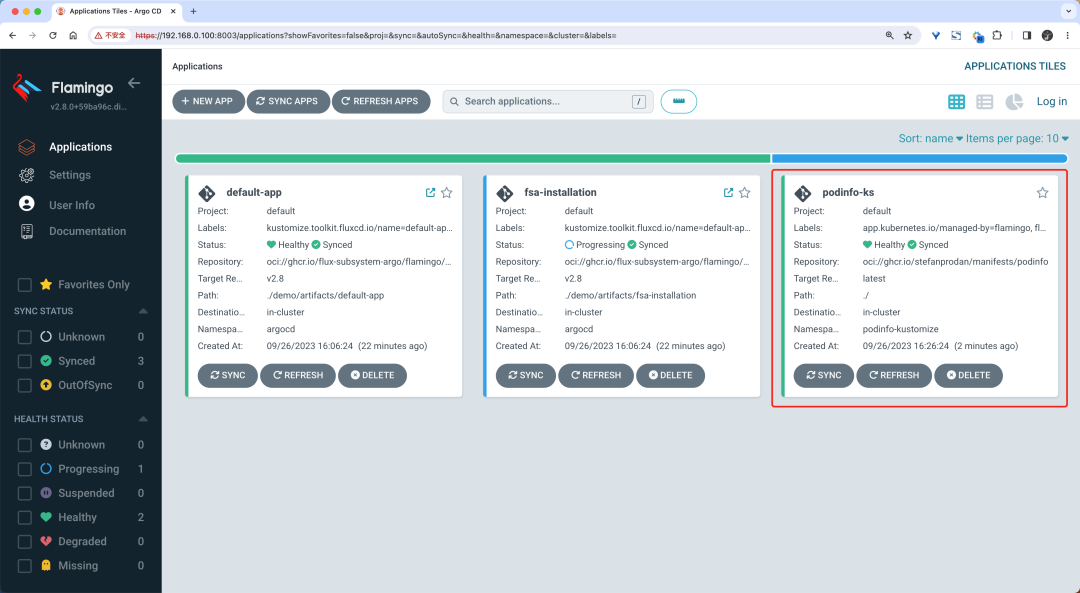Check the Progressing health filter

click(x=25, y=469)
